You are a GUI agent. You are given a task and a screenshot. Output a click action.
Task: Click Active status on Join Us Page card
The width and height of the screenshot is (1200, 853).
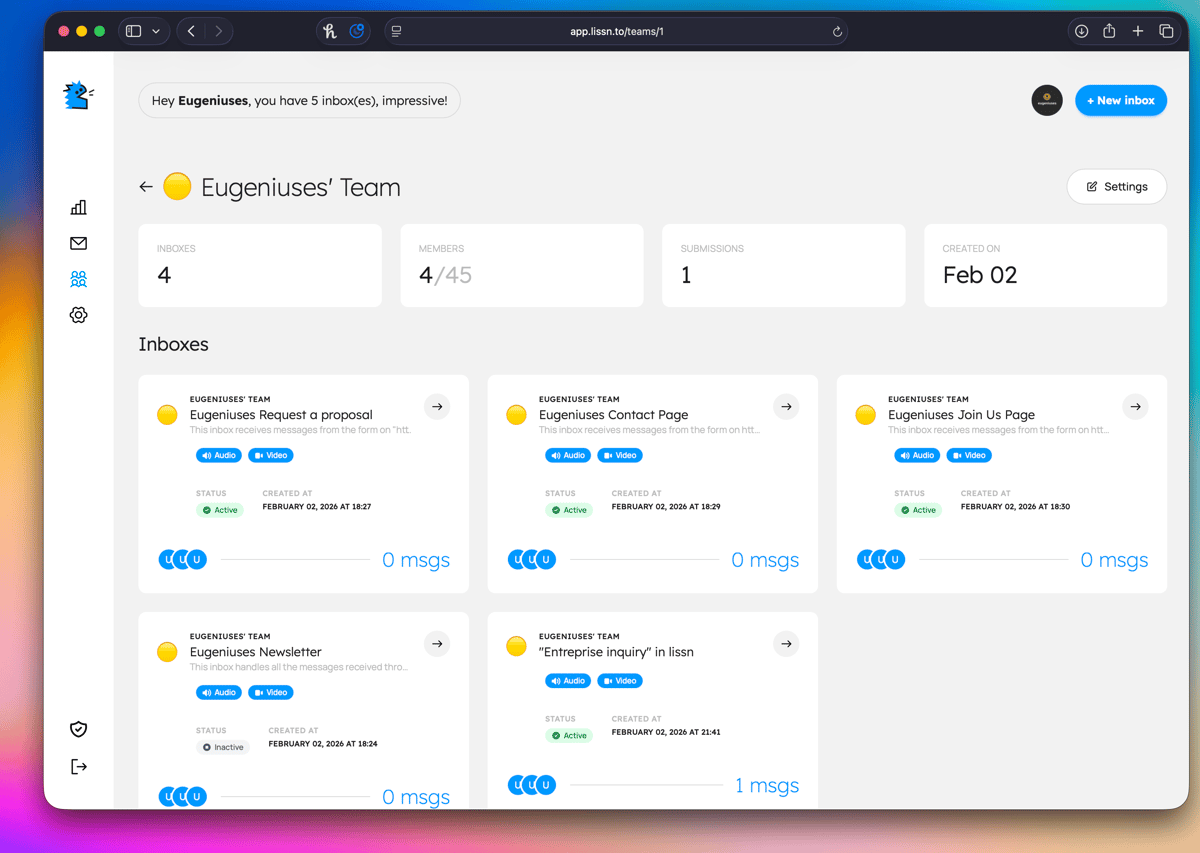918,510
